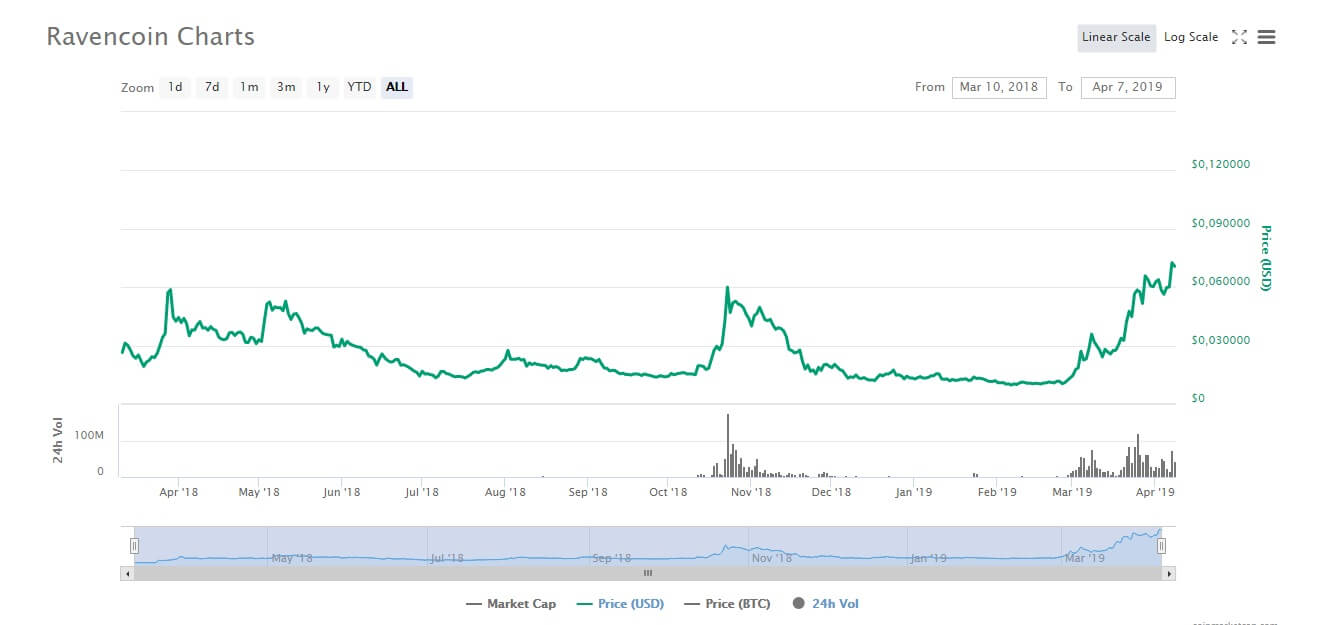Choose the 1m zoom range
This screenshot has width=1323, height=625.
(249, 87)
